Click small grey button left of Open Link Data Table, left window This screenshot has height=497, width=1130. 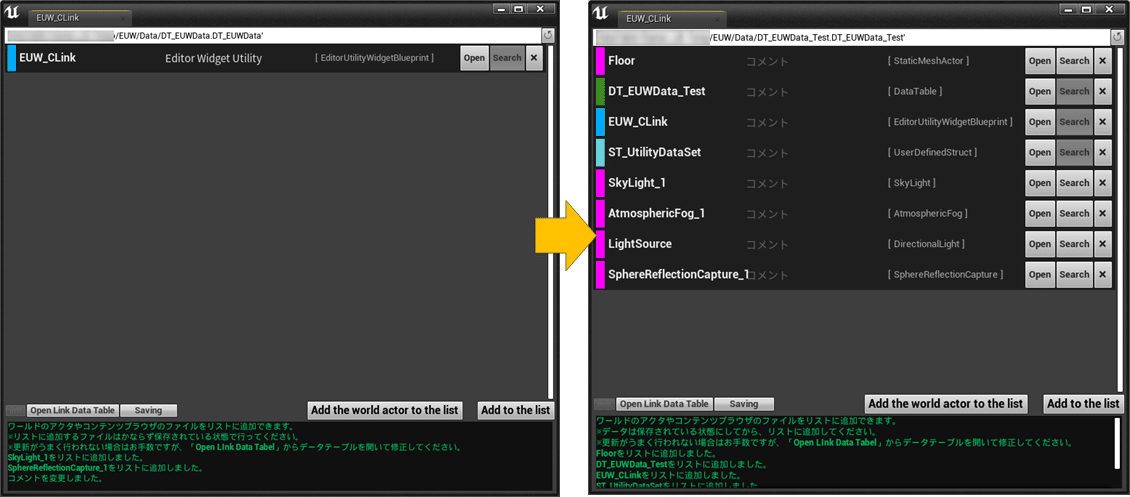coord(15,411)
